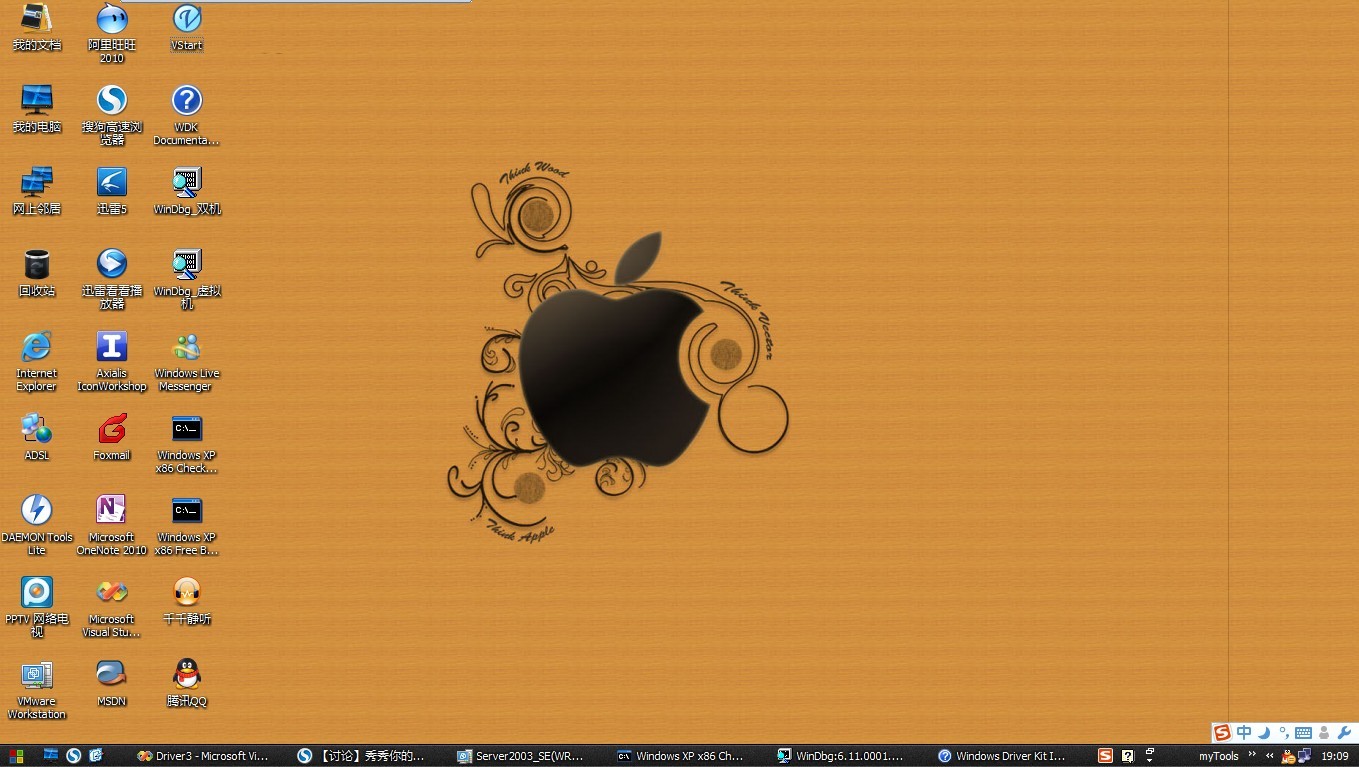Select the 千千静听 desktop icon

186,601
